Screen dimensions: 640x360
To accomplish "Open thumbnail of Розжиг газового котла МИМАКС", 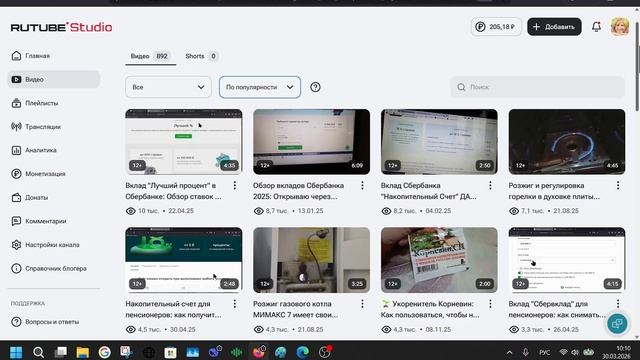I will (311, 260).
